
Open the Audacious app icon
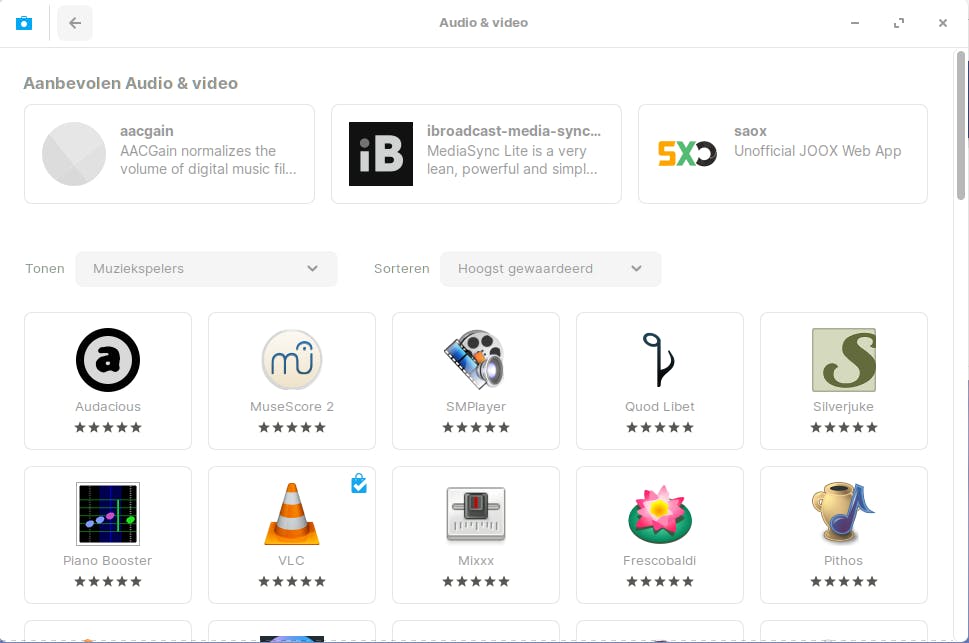pos(108,360)
